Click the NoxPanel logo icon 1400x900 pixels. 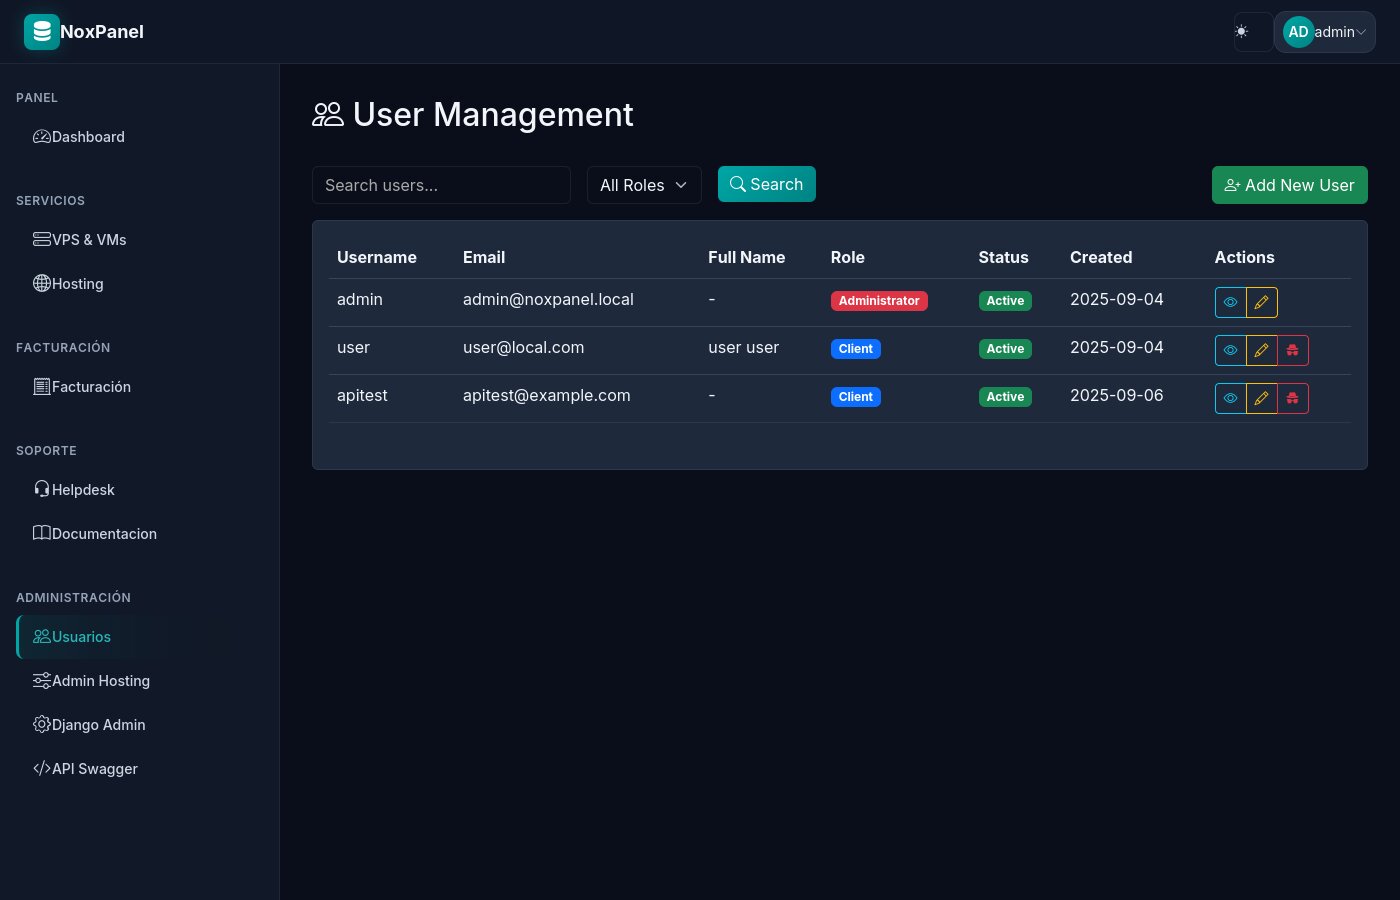[x=41, y=32]
